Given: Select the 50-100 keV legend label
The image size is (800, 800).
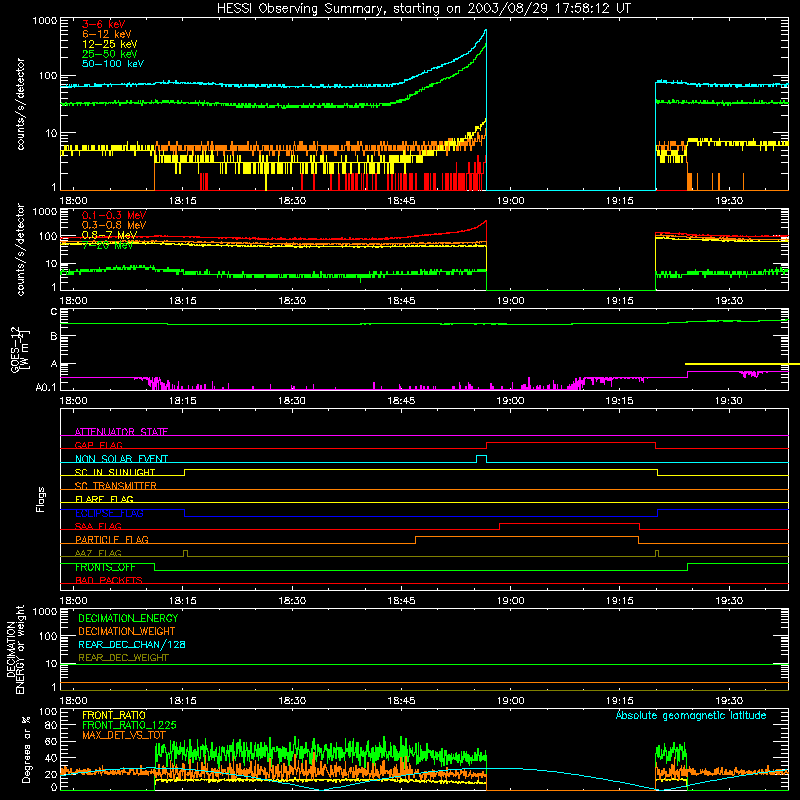Looking at the screenshot, I should coord(113,64).
